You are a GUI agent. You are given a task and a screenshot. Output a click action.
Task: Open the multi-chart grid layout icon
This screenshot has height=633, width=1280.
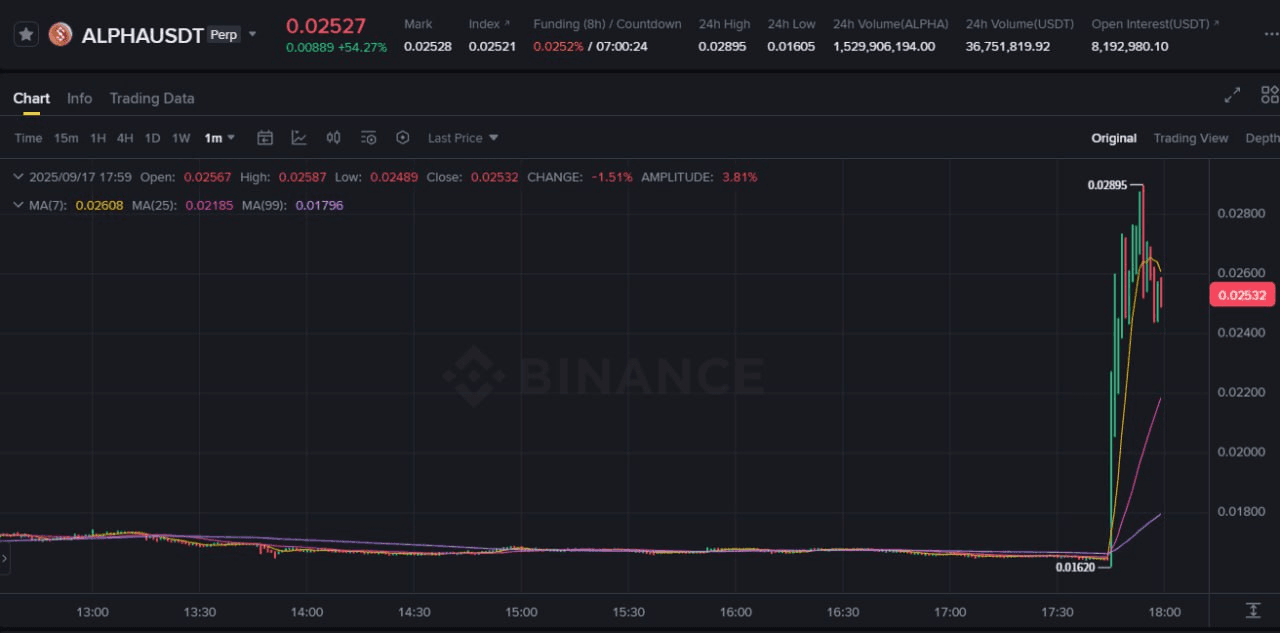(1270, 95)
